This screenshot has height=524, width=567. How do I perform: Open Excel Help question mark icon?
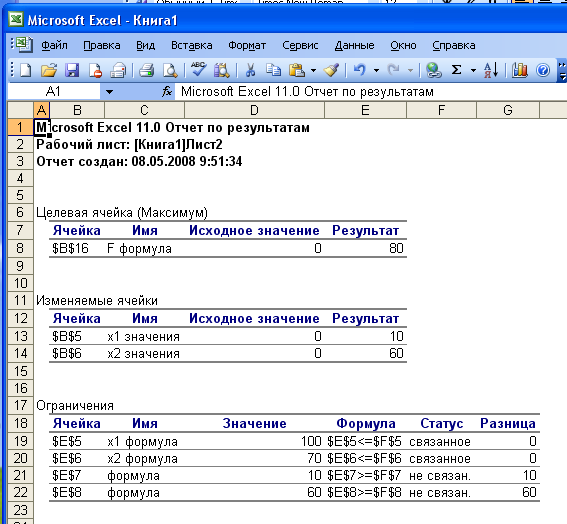tap(543, 70)
